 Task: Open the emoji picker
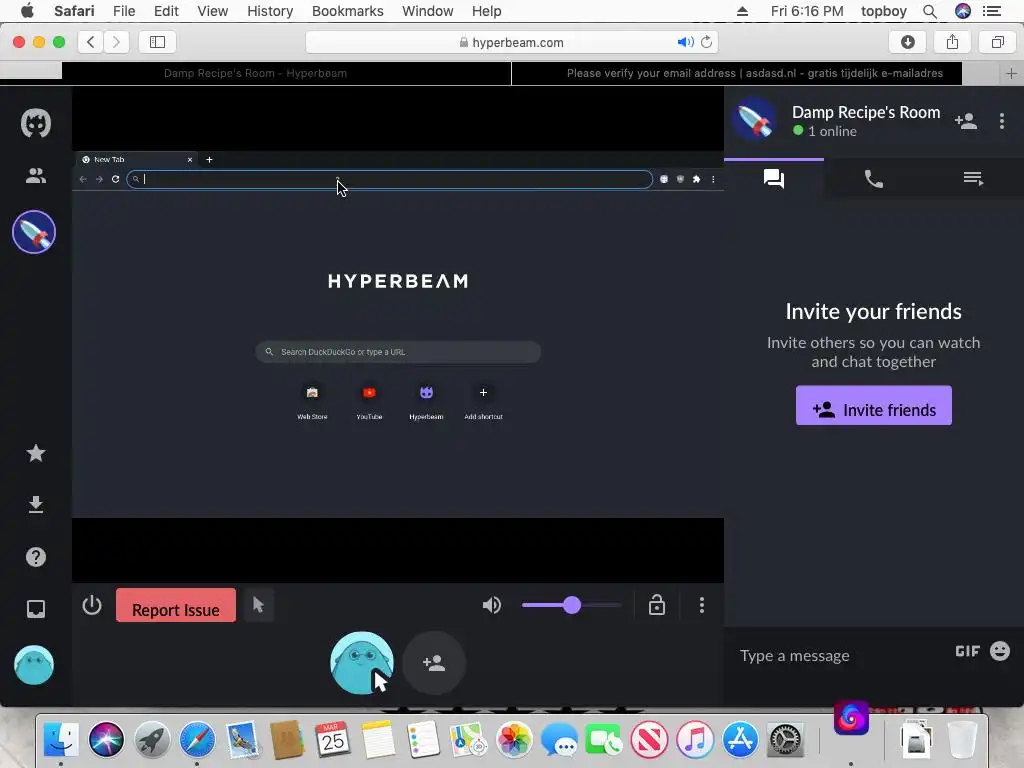(1000, 651)
